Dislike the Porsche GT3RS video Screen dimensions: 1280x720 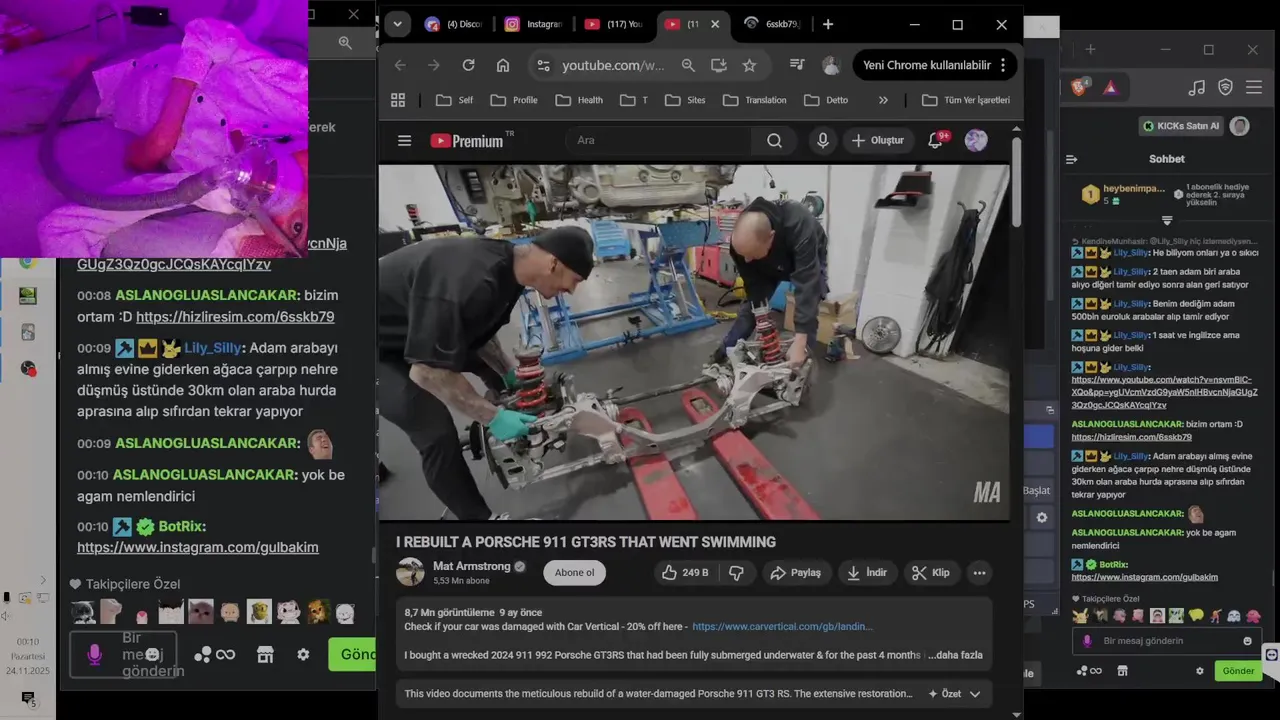[x=736, y=573]
